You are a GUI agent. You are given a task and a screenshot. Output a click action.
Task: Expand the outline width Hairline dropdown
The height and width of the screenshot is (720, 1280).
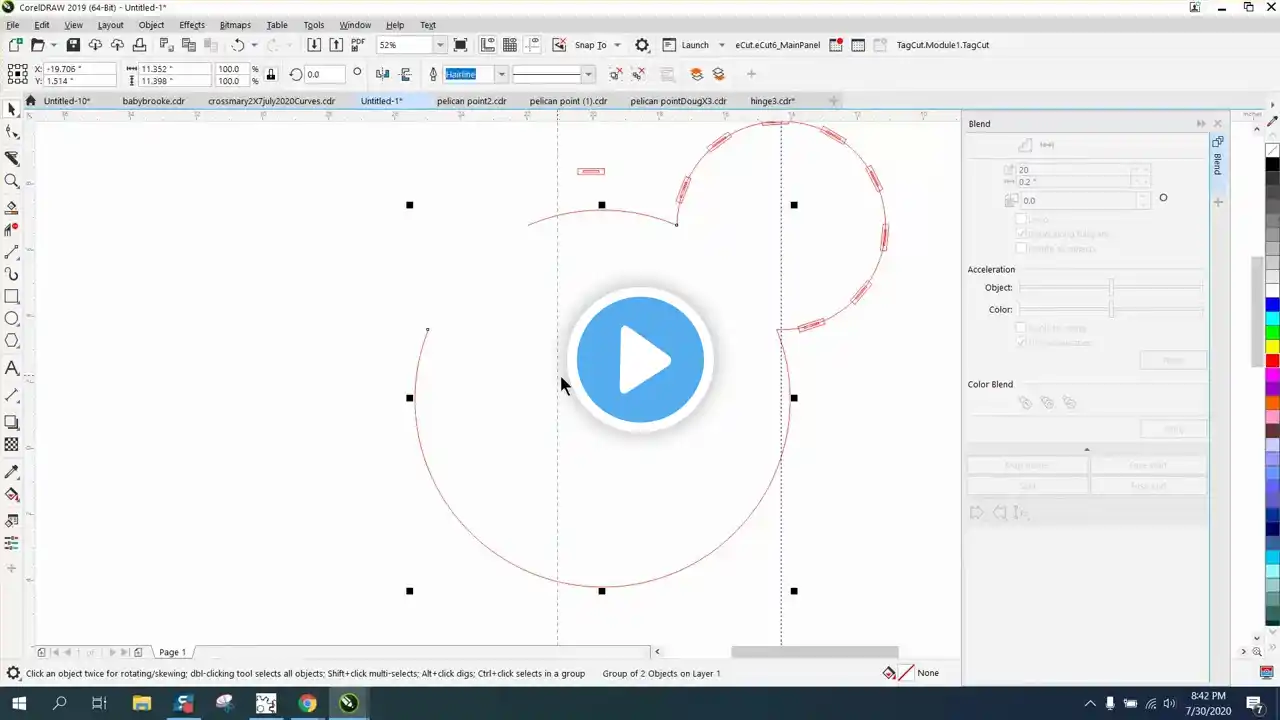[x=501, y=75]
